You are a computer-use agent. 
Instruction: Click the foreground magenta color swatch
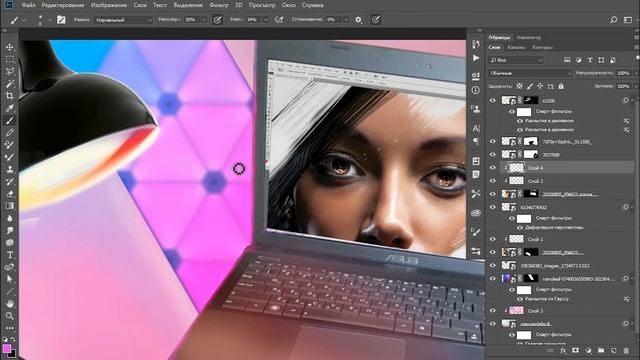(x=7, y=348)
